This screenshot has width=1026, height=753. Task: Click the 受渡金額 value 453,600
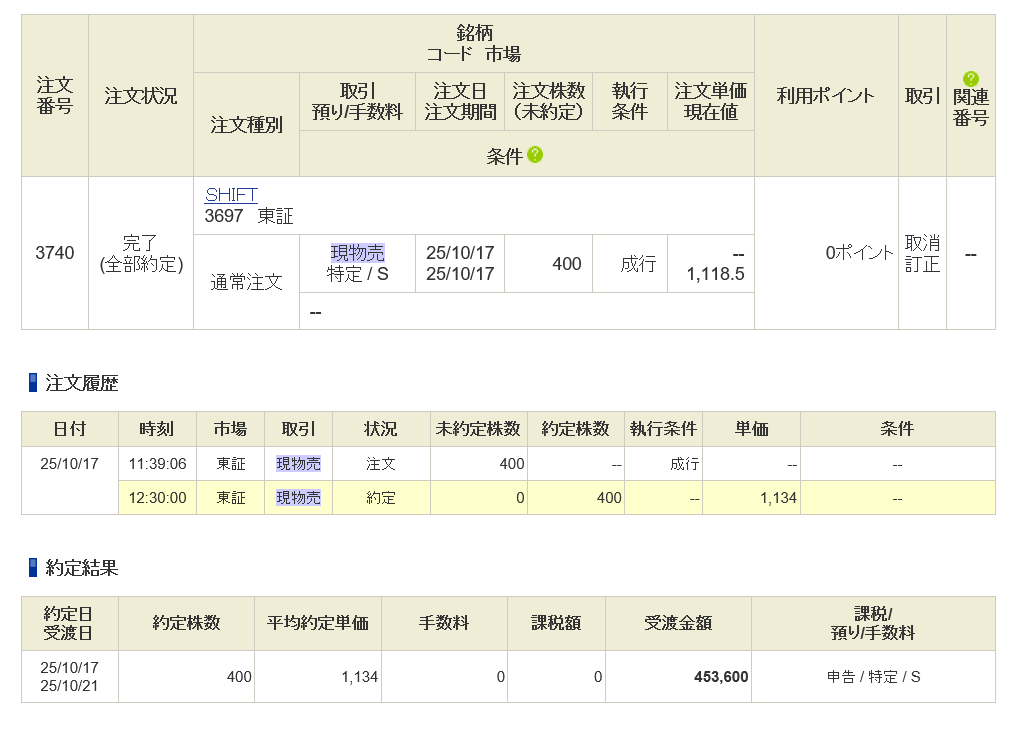click(720, 677)
